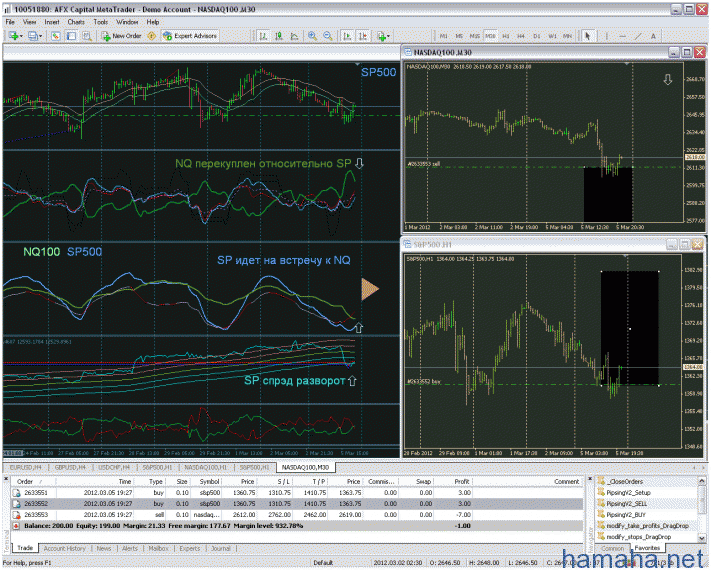Select the cursor pointer tool

click(588, 36)
